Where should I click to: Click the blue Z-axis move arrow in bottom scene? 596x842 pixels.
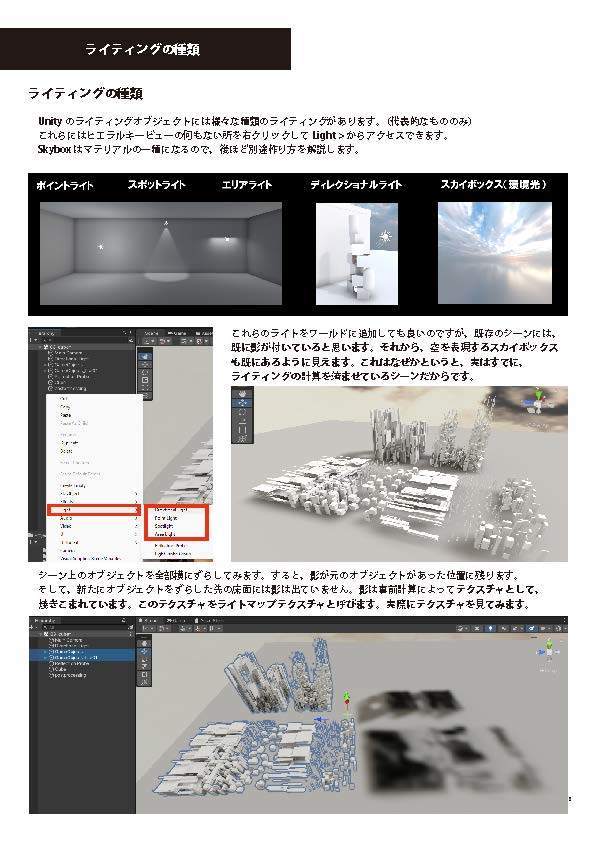(x=321, y=719)
